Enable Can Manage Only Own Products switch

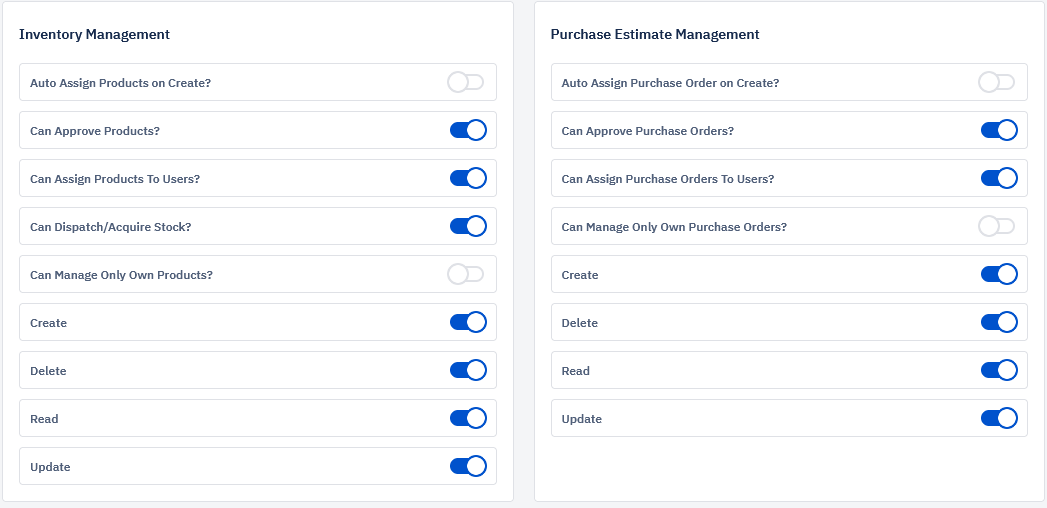tap(466, 274)
